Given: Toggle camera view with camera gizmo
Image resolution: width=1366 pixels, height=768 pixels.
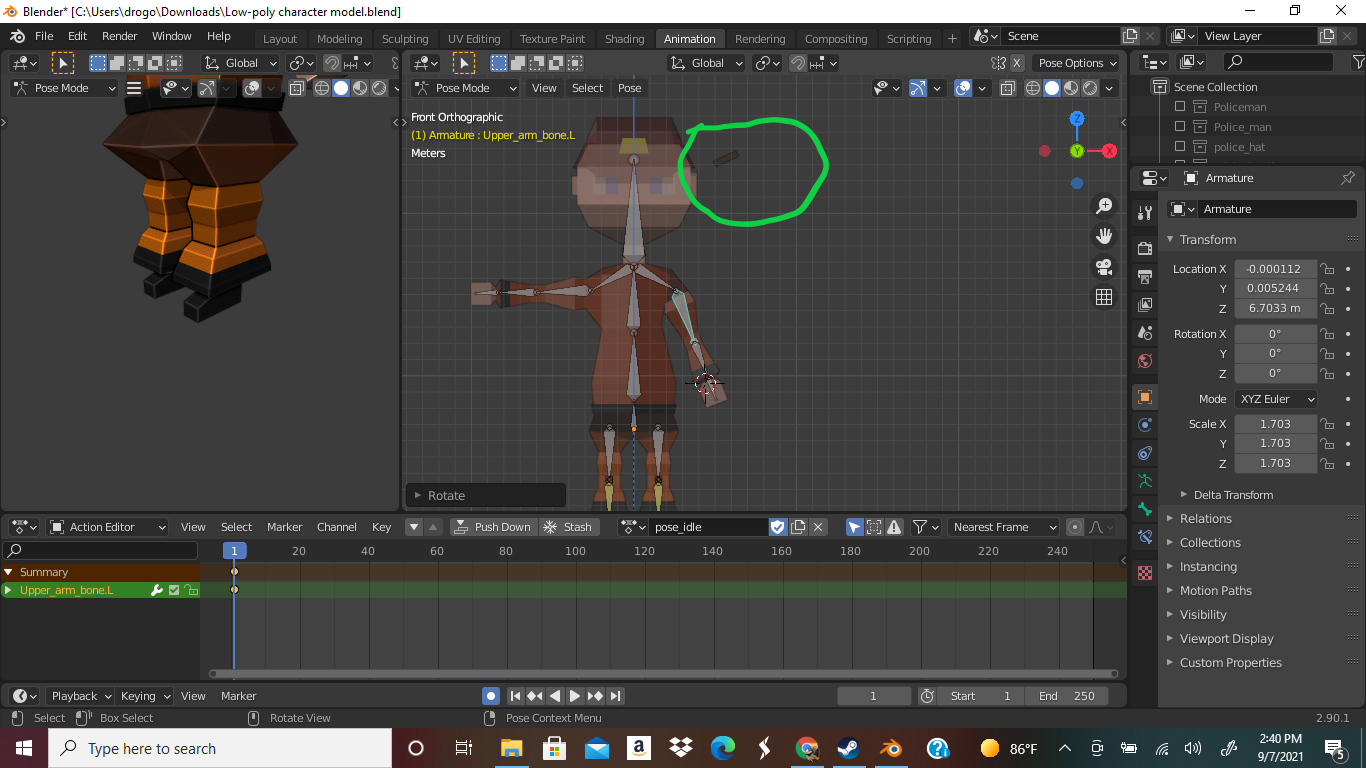Looking at the screenshot, I should click(x=1104, y=267).
